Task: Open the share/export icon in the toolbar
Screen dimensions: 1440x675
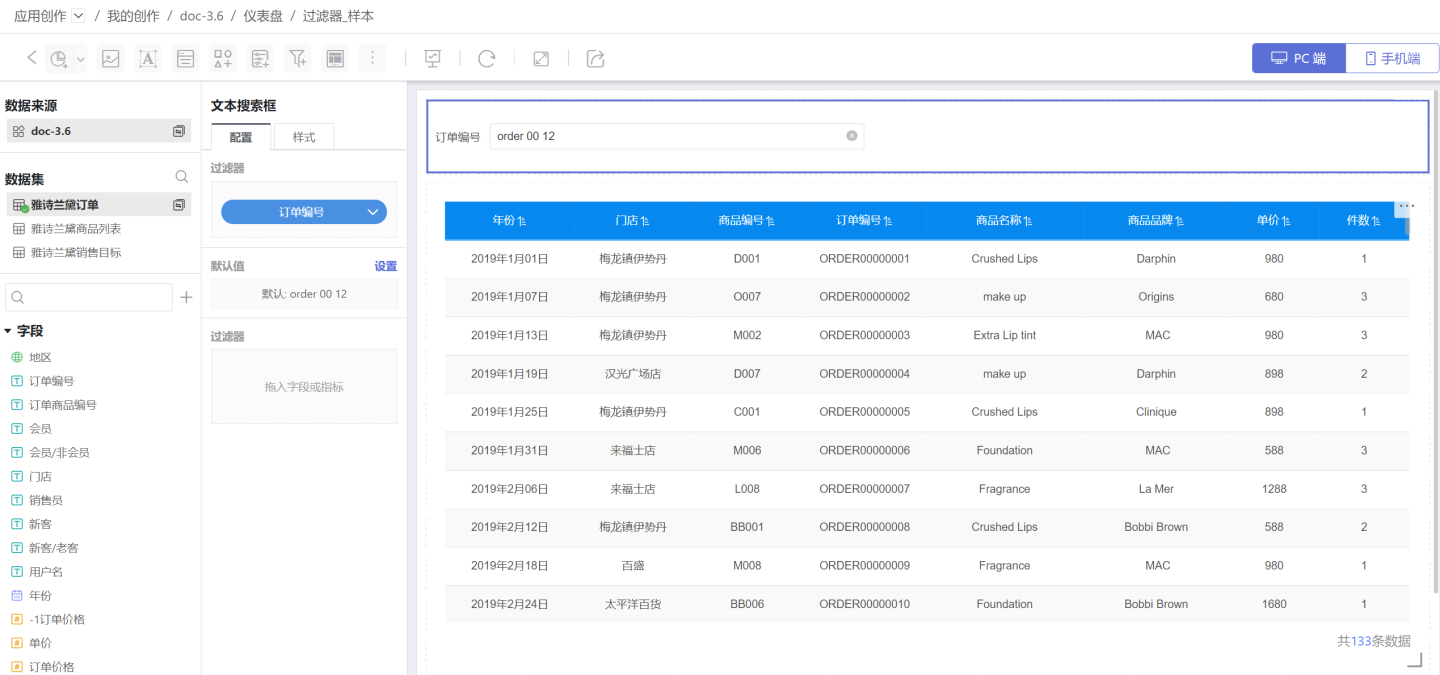Action: coord(595,59)
